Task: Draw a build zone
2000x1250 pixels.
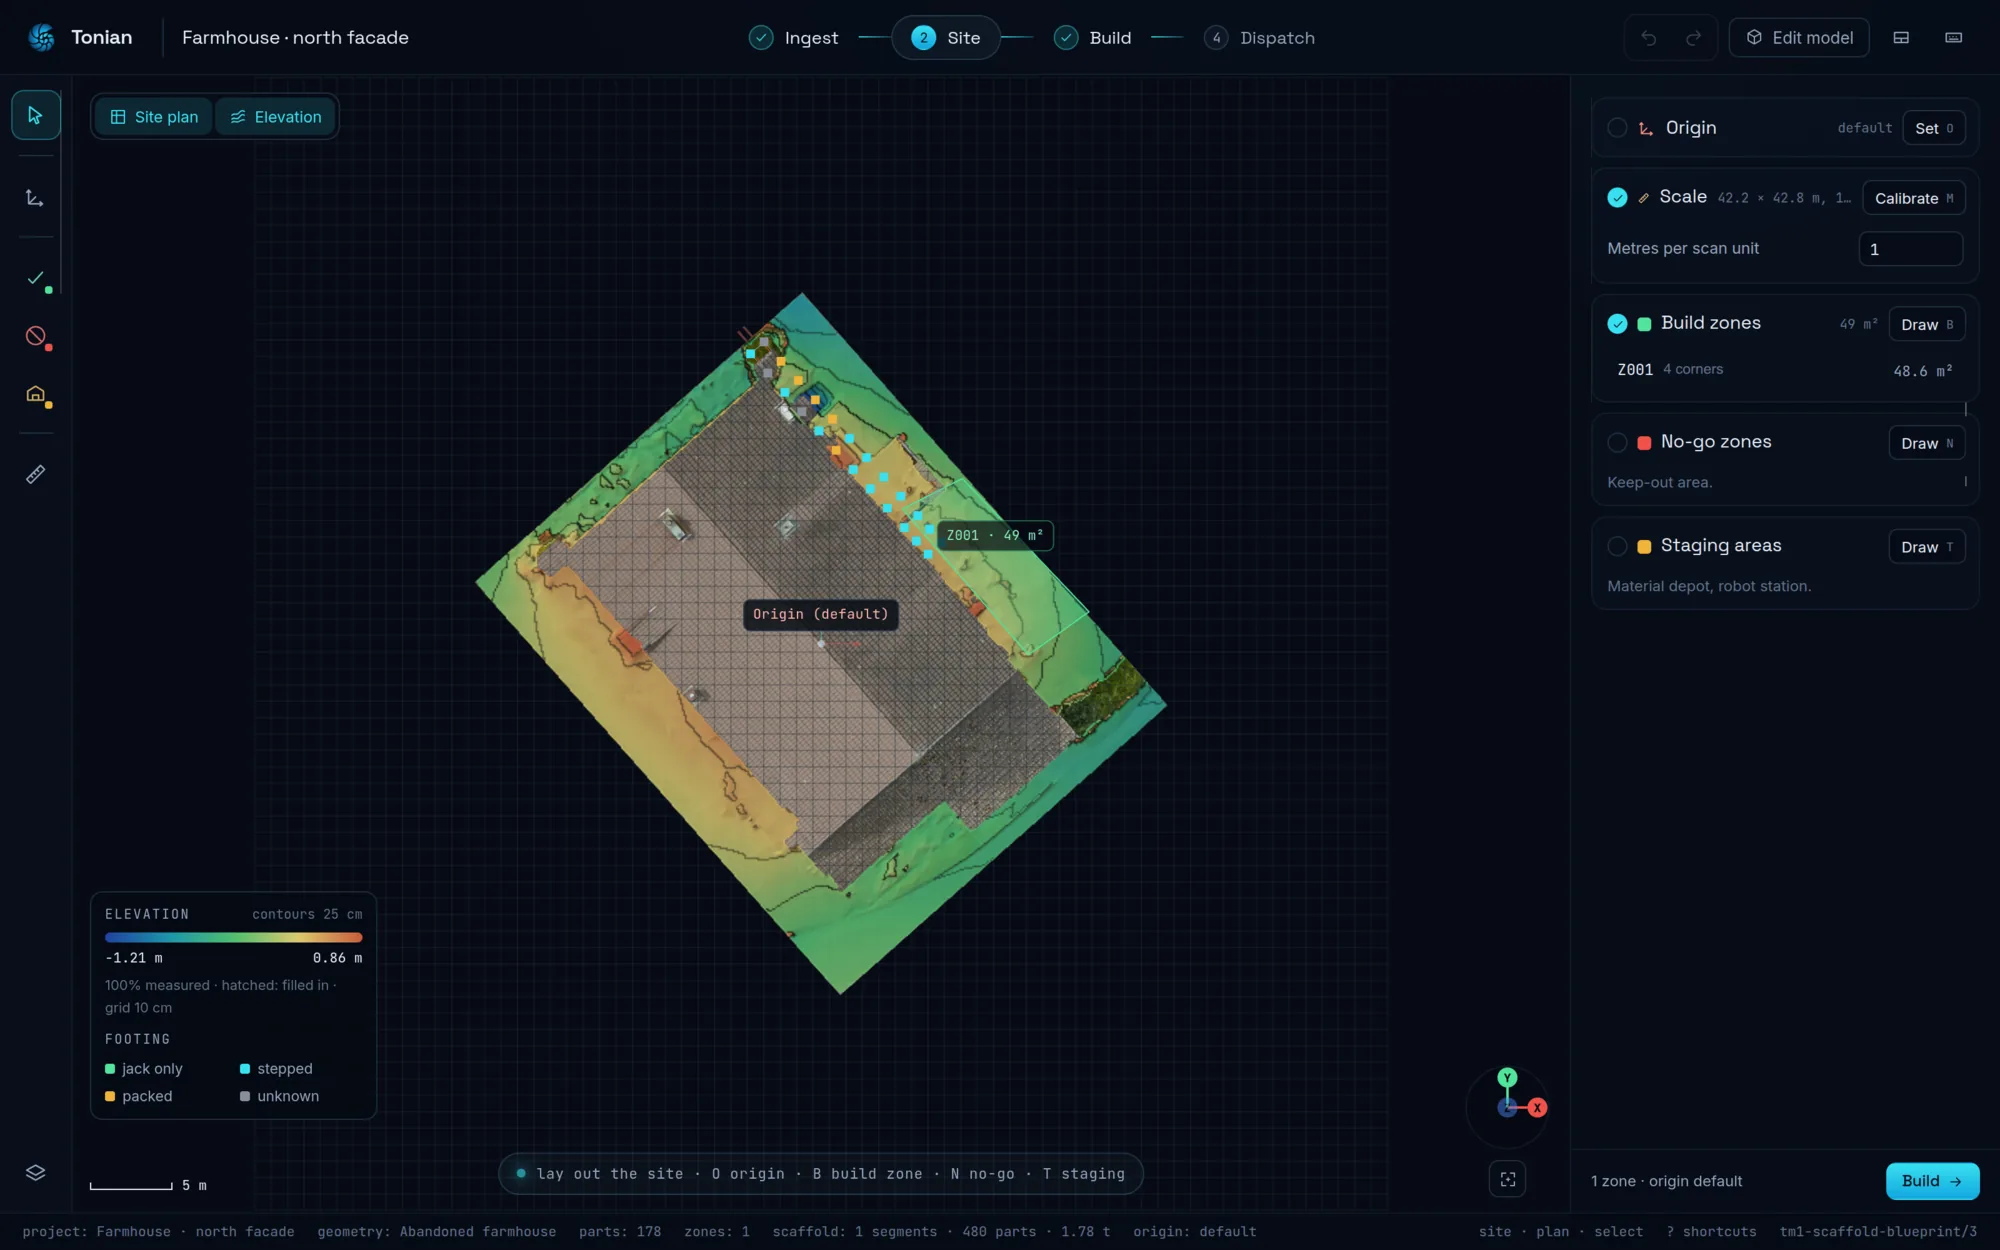Action: coord(1927,324)
